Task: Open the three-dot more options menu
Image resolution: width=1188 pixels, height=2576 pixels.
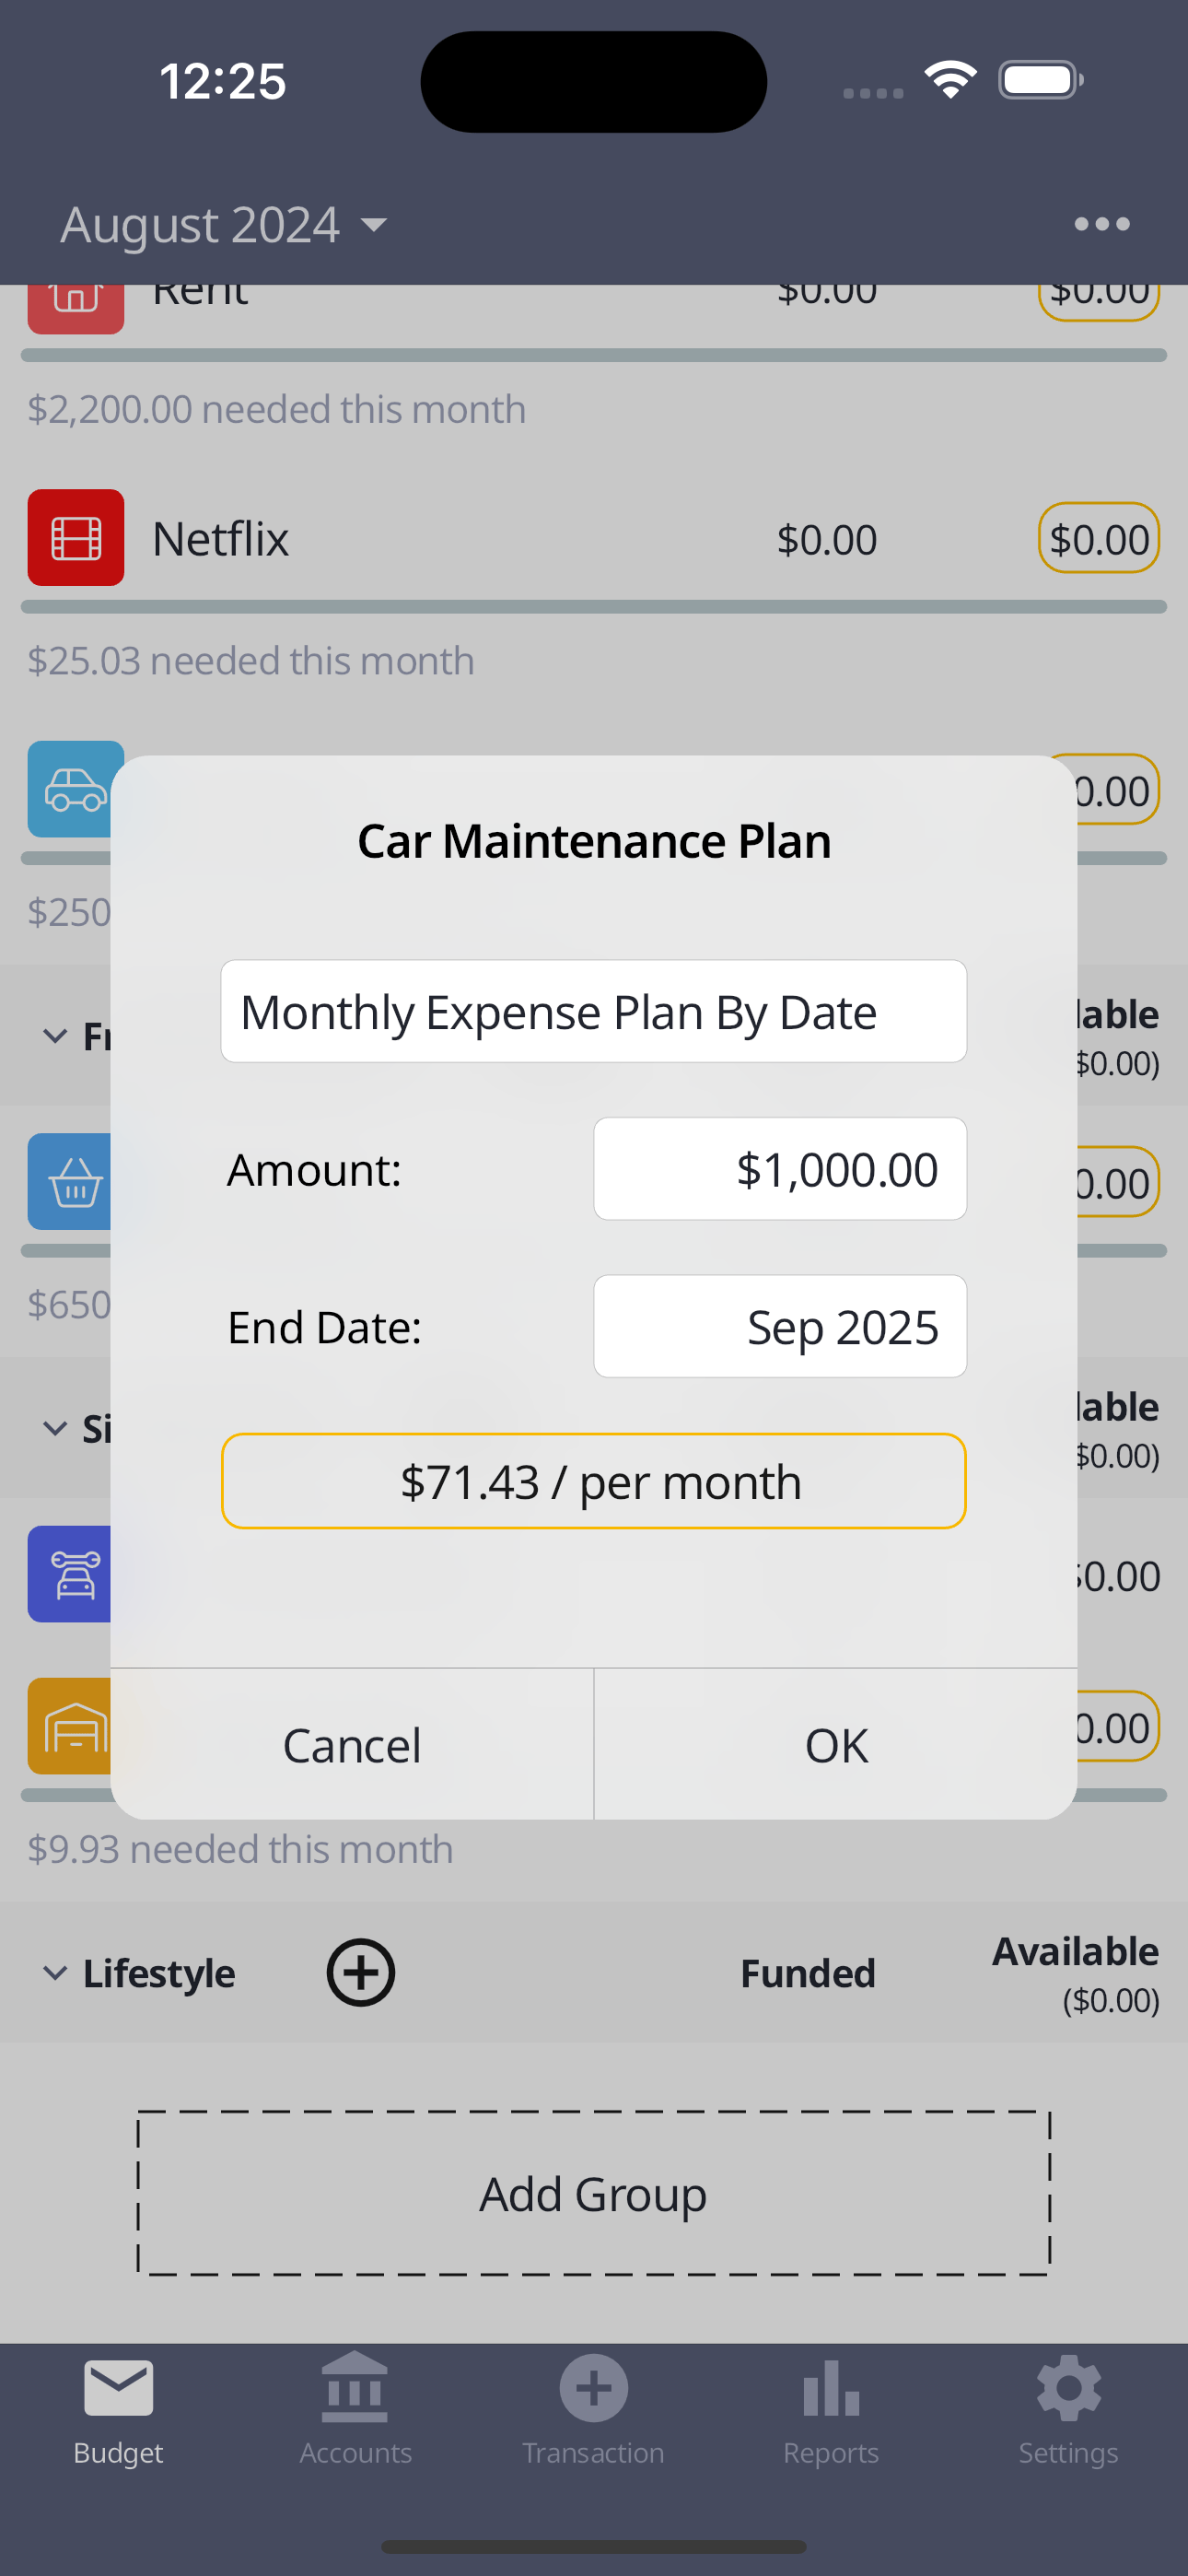Action: (x=1101, y=224)
